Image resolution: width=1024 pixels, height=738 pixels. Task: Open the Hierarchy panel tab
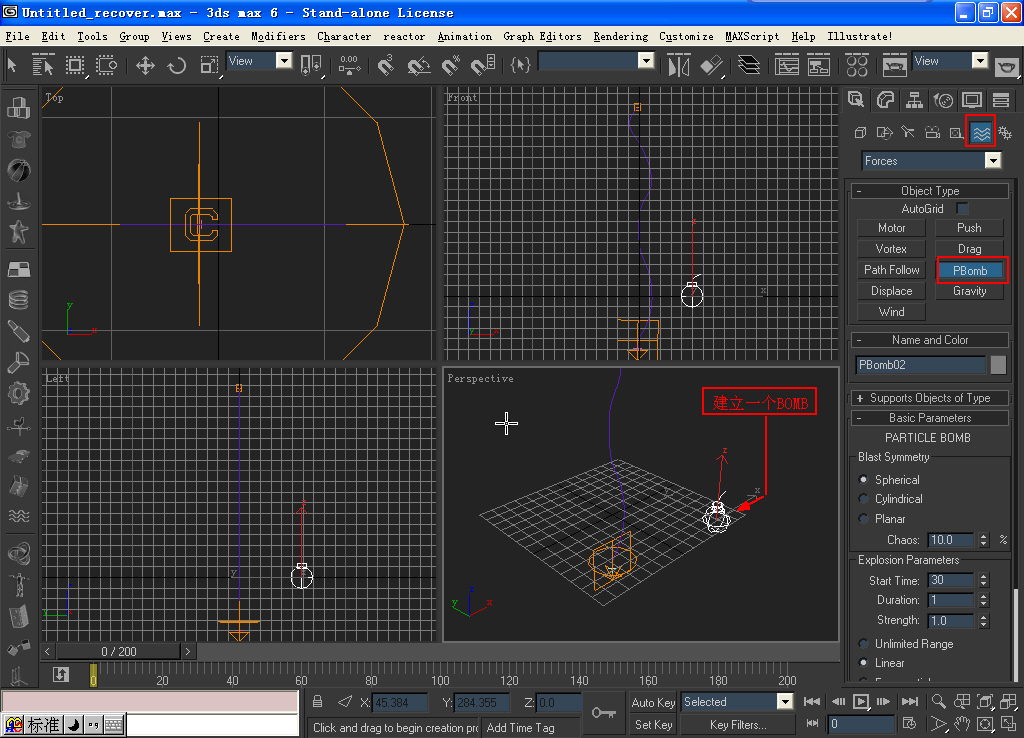coord(914,100)
